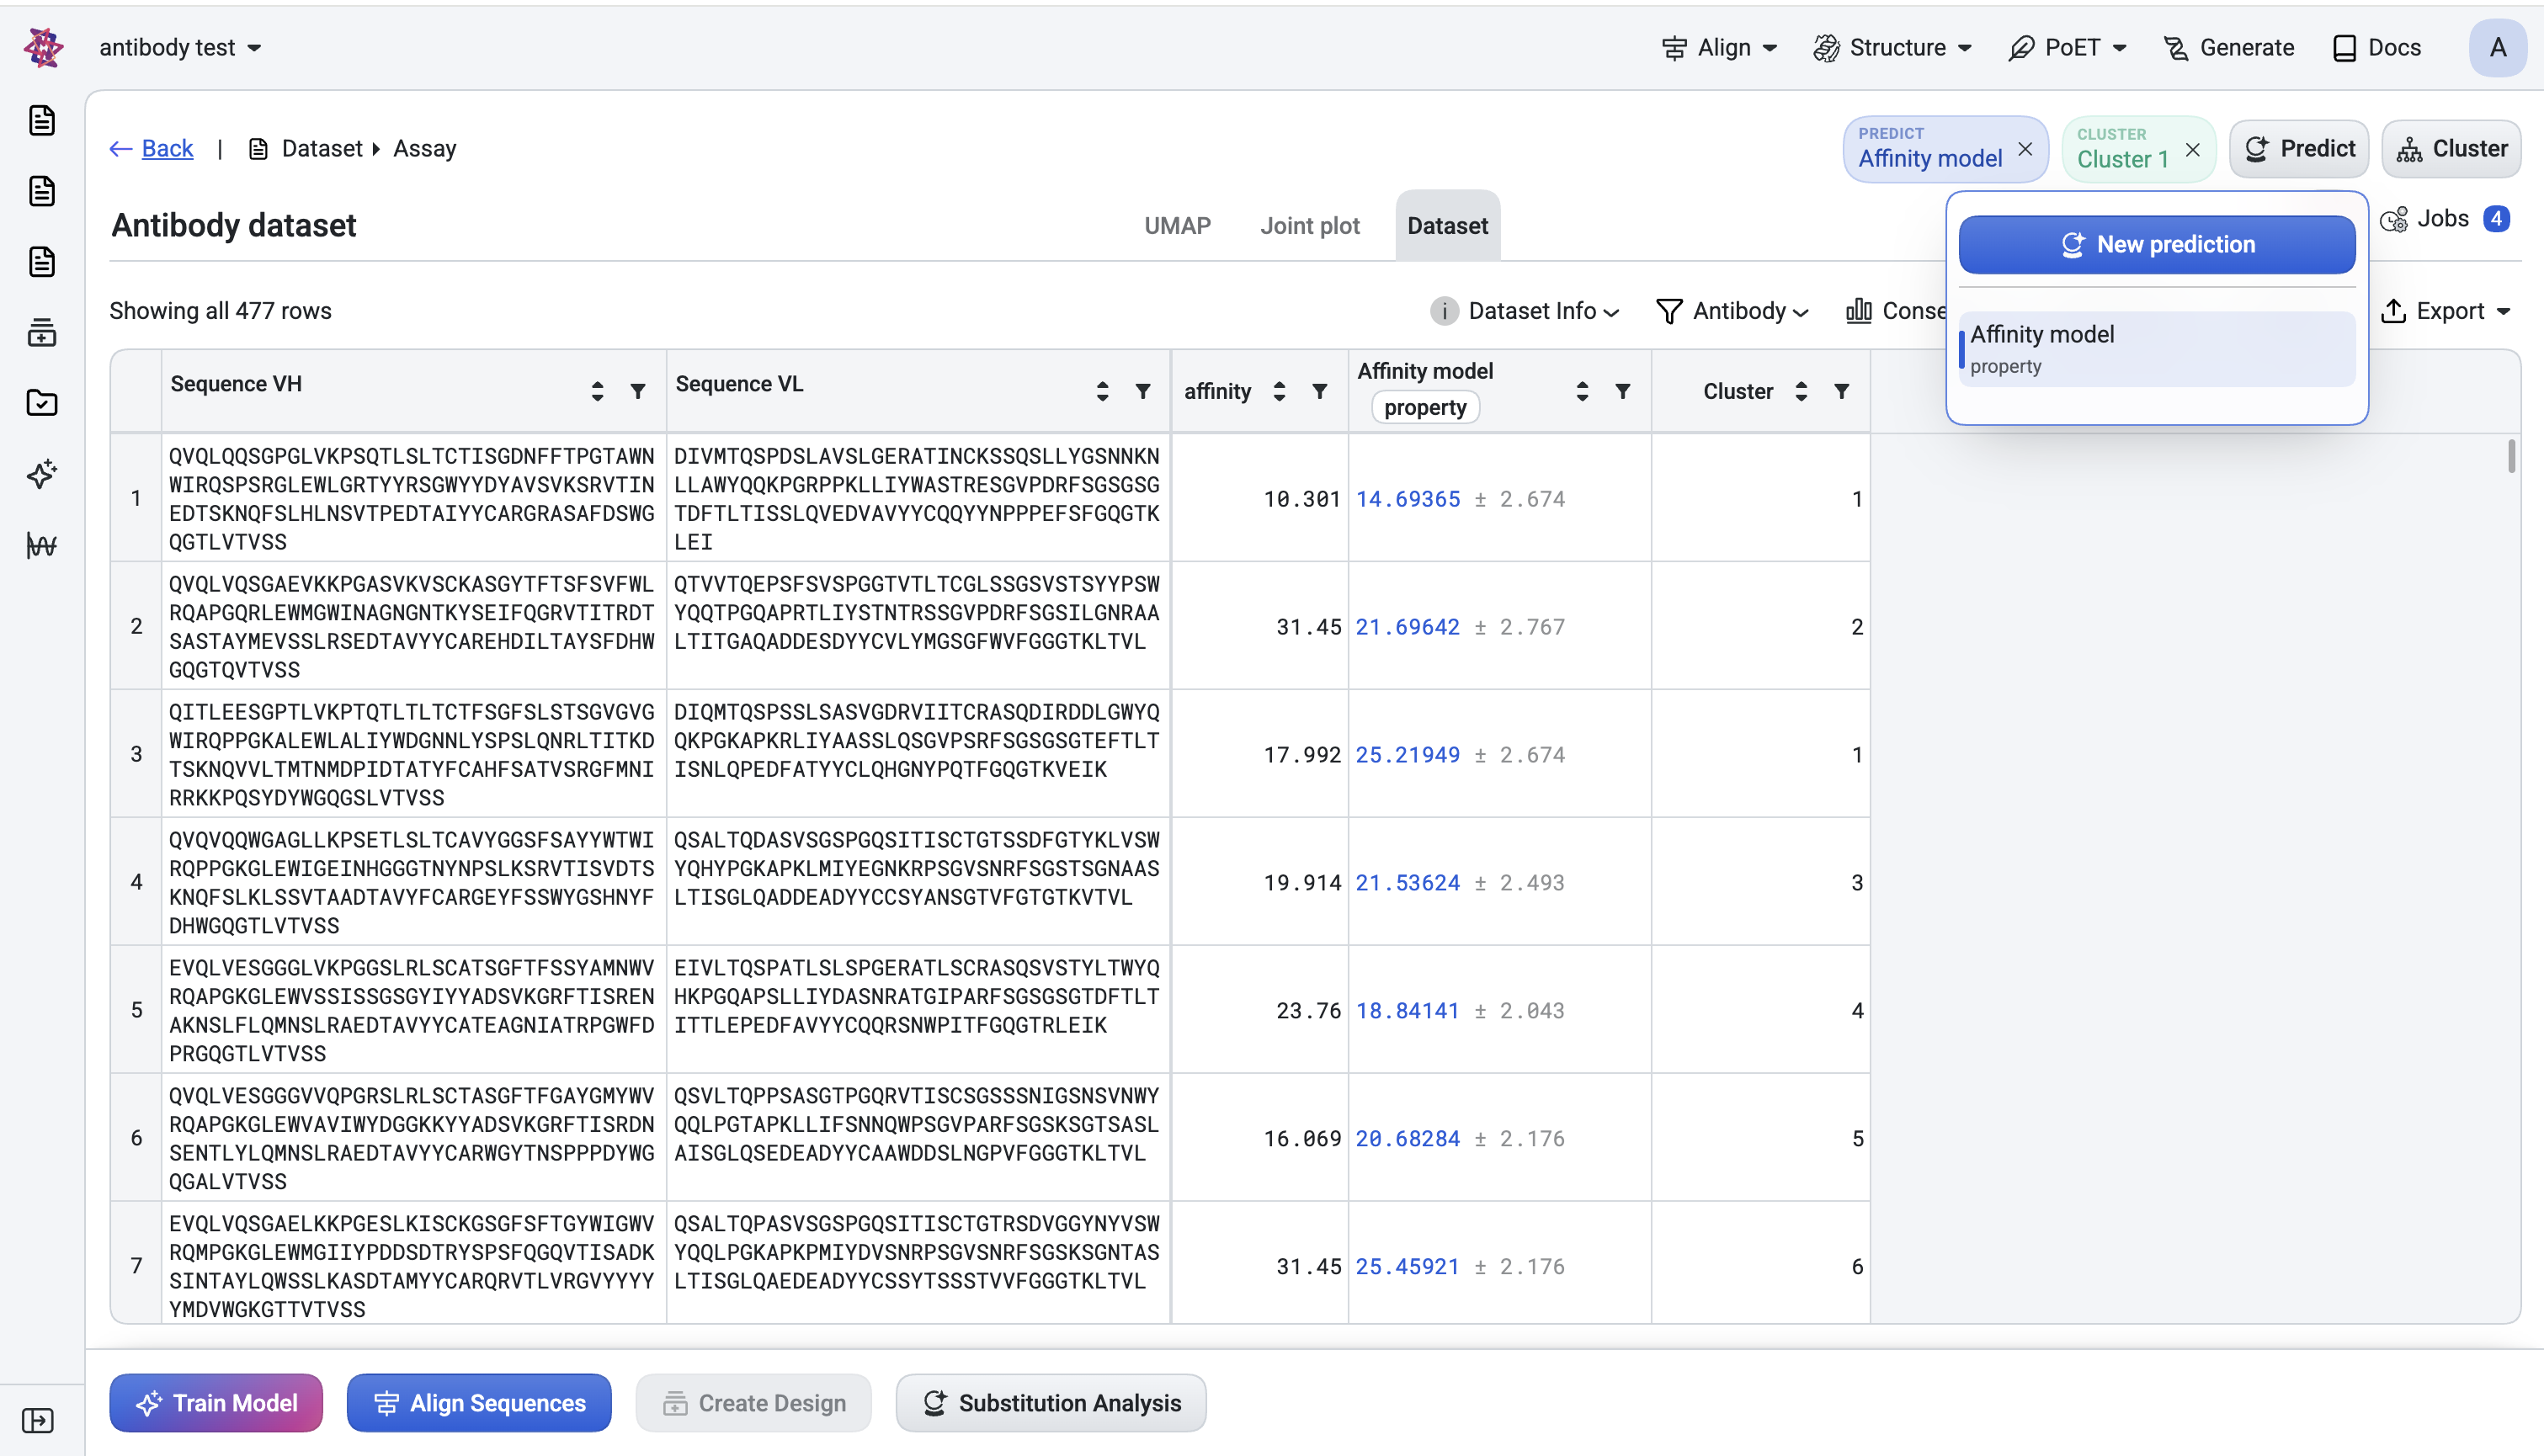Open the Conservation dropdown

pos(1895,311)
